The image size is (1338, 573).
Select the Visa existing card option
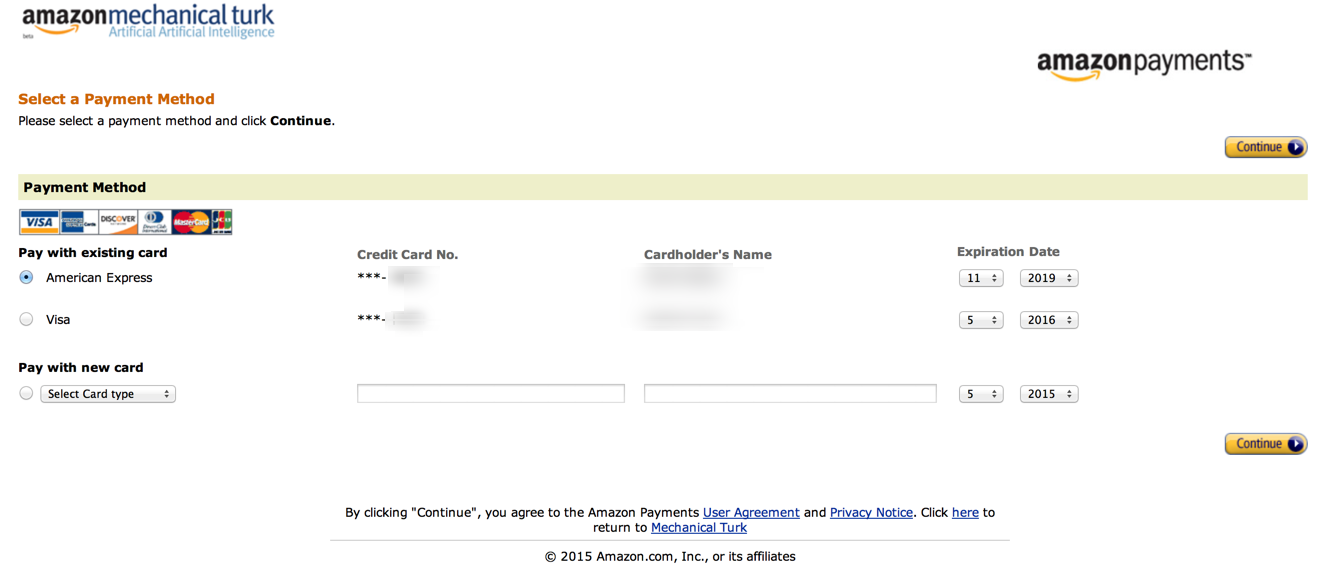27,319
